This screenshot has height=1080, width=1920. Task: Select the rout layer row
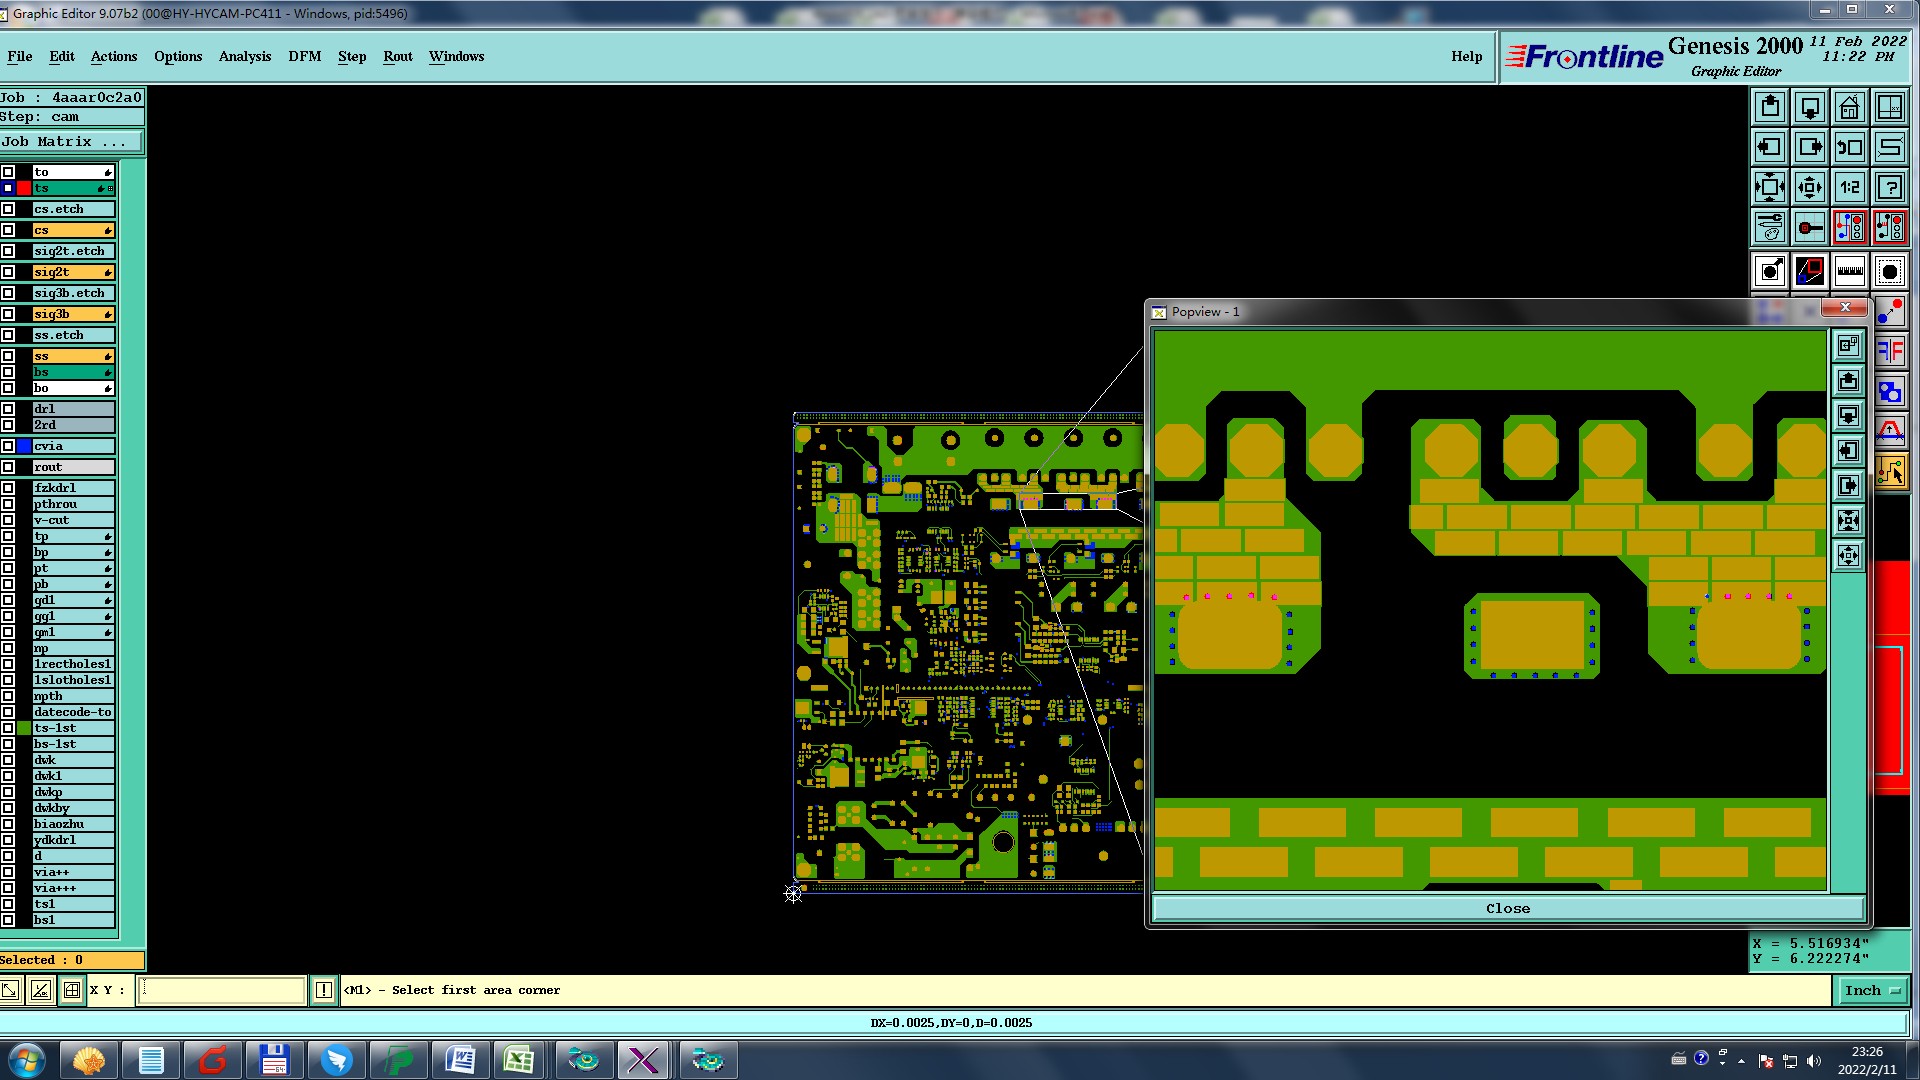[73, 467]
